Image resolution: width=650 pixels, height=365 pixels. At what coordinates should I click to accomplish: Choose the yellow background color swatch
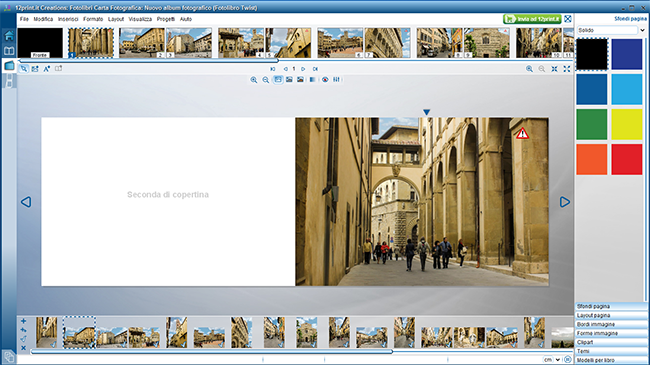pyautogui.click(x=626, y=124)
